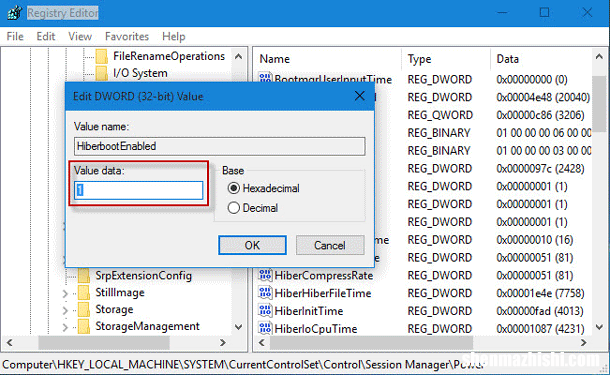610x375 pixels.
Task: Click the data 0x00001087 (4231)
Action: [540, 329]
